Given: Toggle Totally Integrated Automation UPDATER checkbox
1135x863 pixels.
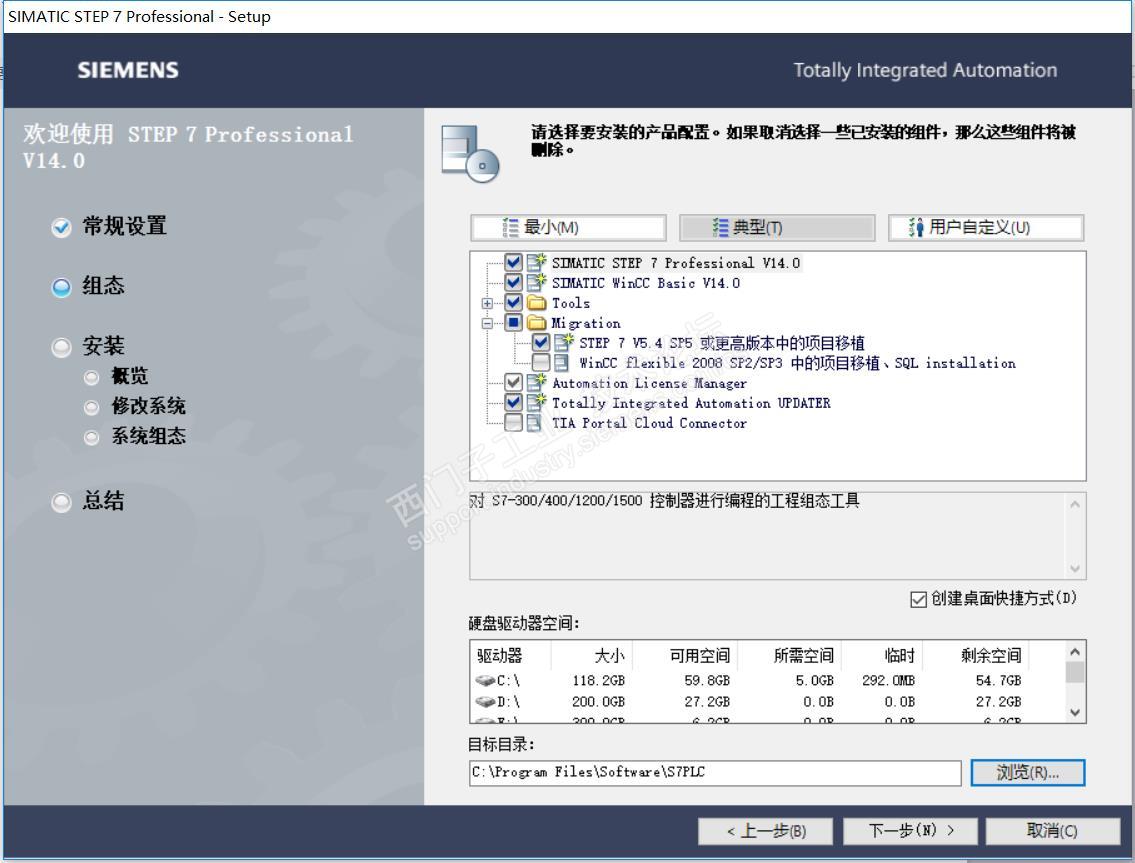Looking at the screenshot, I should point(513,402).
